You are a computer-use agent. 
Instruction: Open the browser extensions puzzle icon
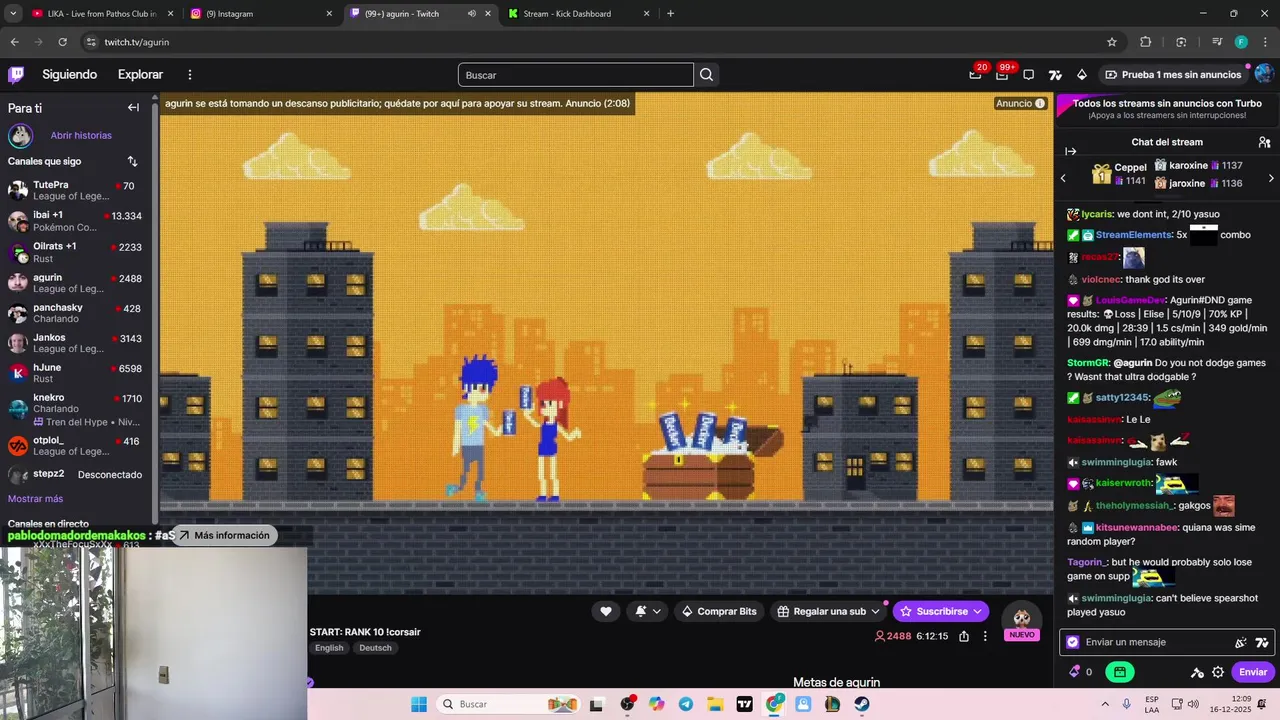click(x=1146, y=42)
